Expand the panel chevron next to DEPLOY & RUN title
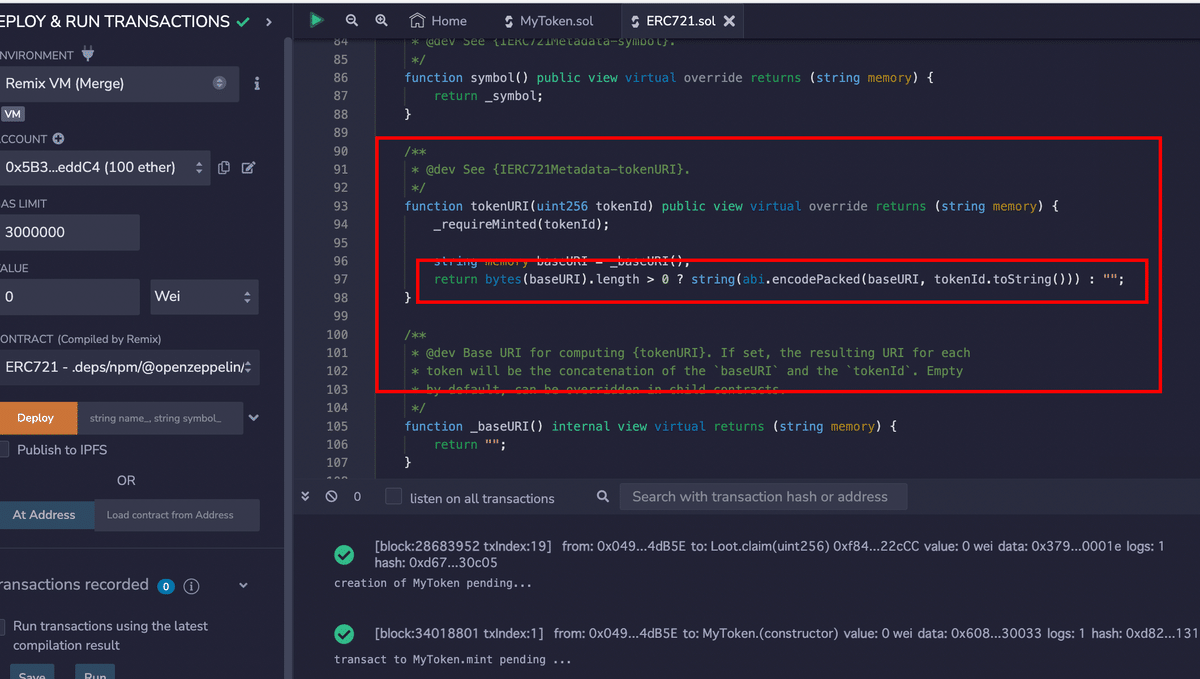This screenshot has height=679, width=1200. coord(268,21)
